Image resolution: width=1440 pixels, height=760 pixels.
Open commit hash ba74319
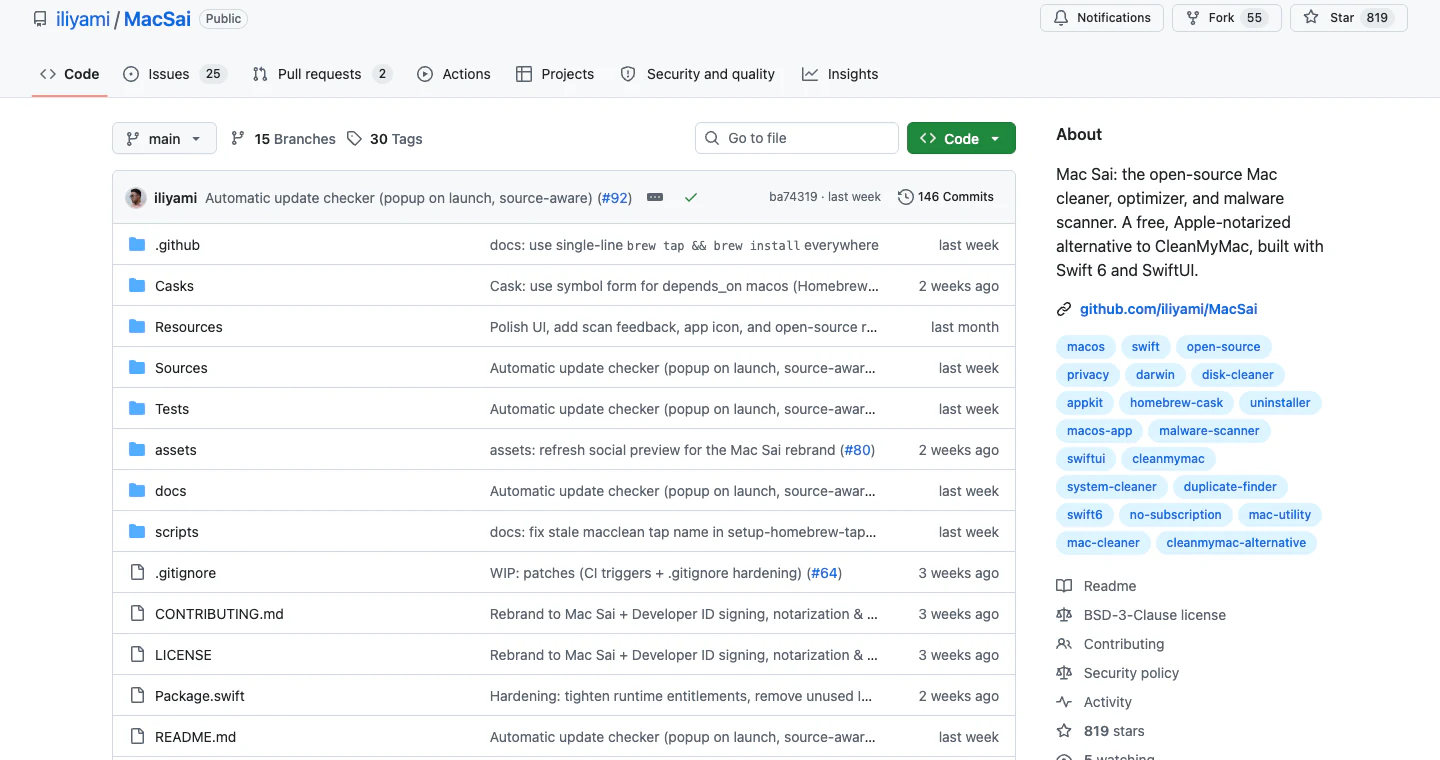coord(793,197)
